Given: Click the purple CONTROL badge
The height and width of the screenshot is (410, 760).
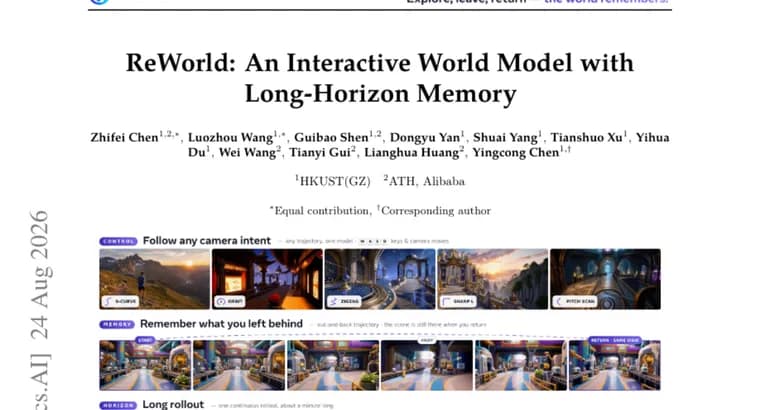Looking at the screenshot, I should (x=118, y=241).
